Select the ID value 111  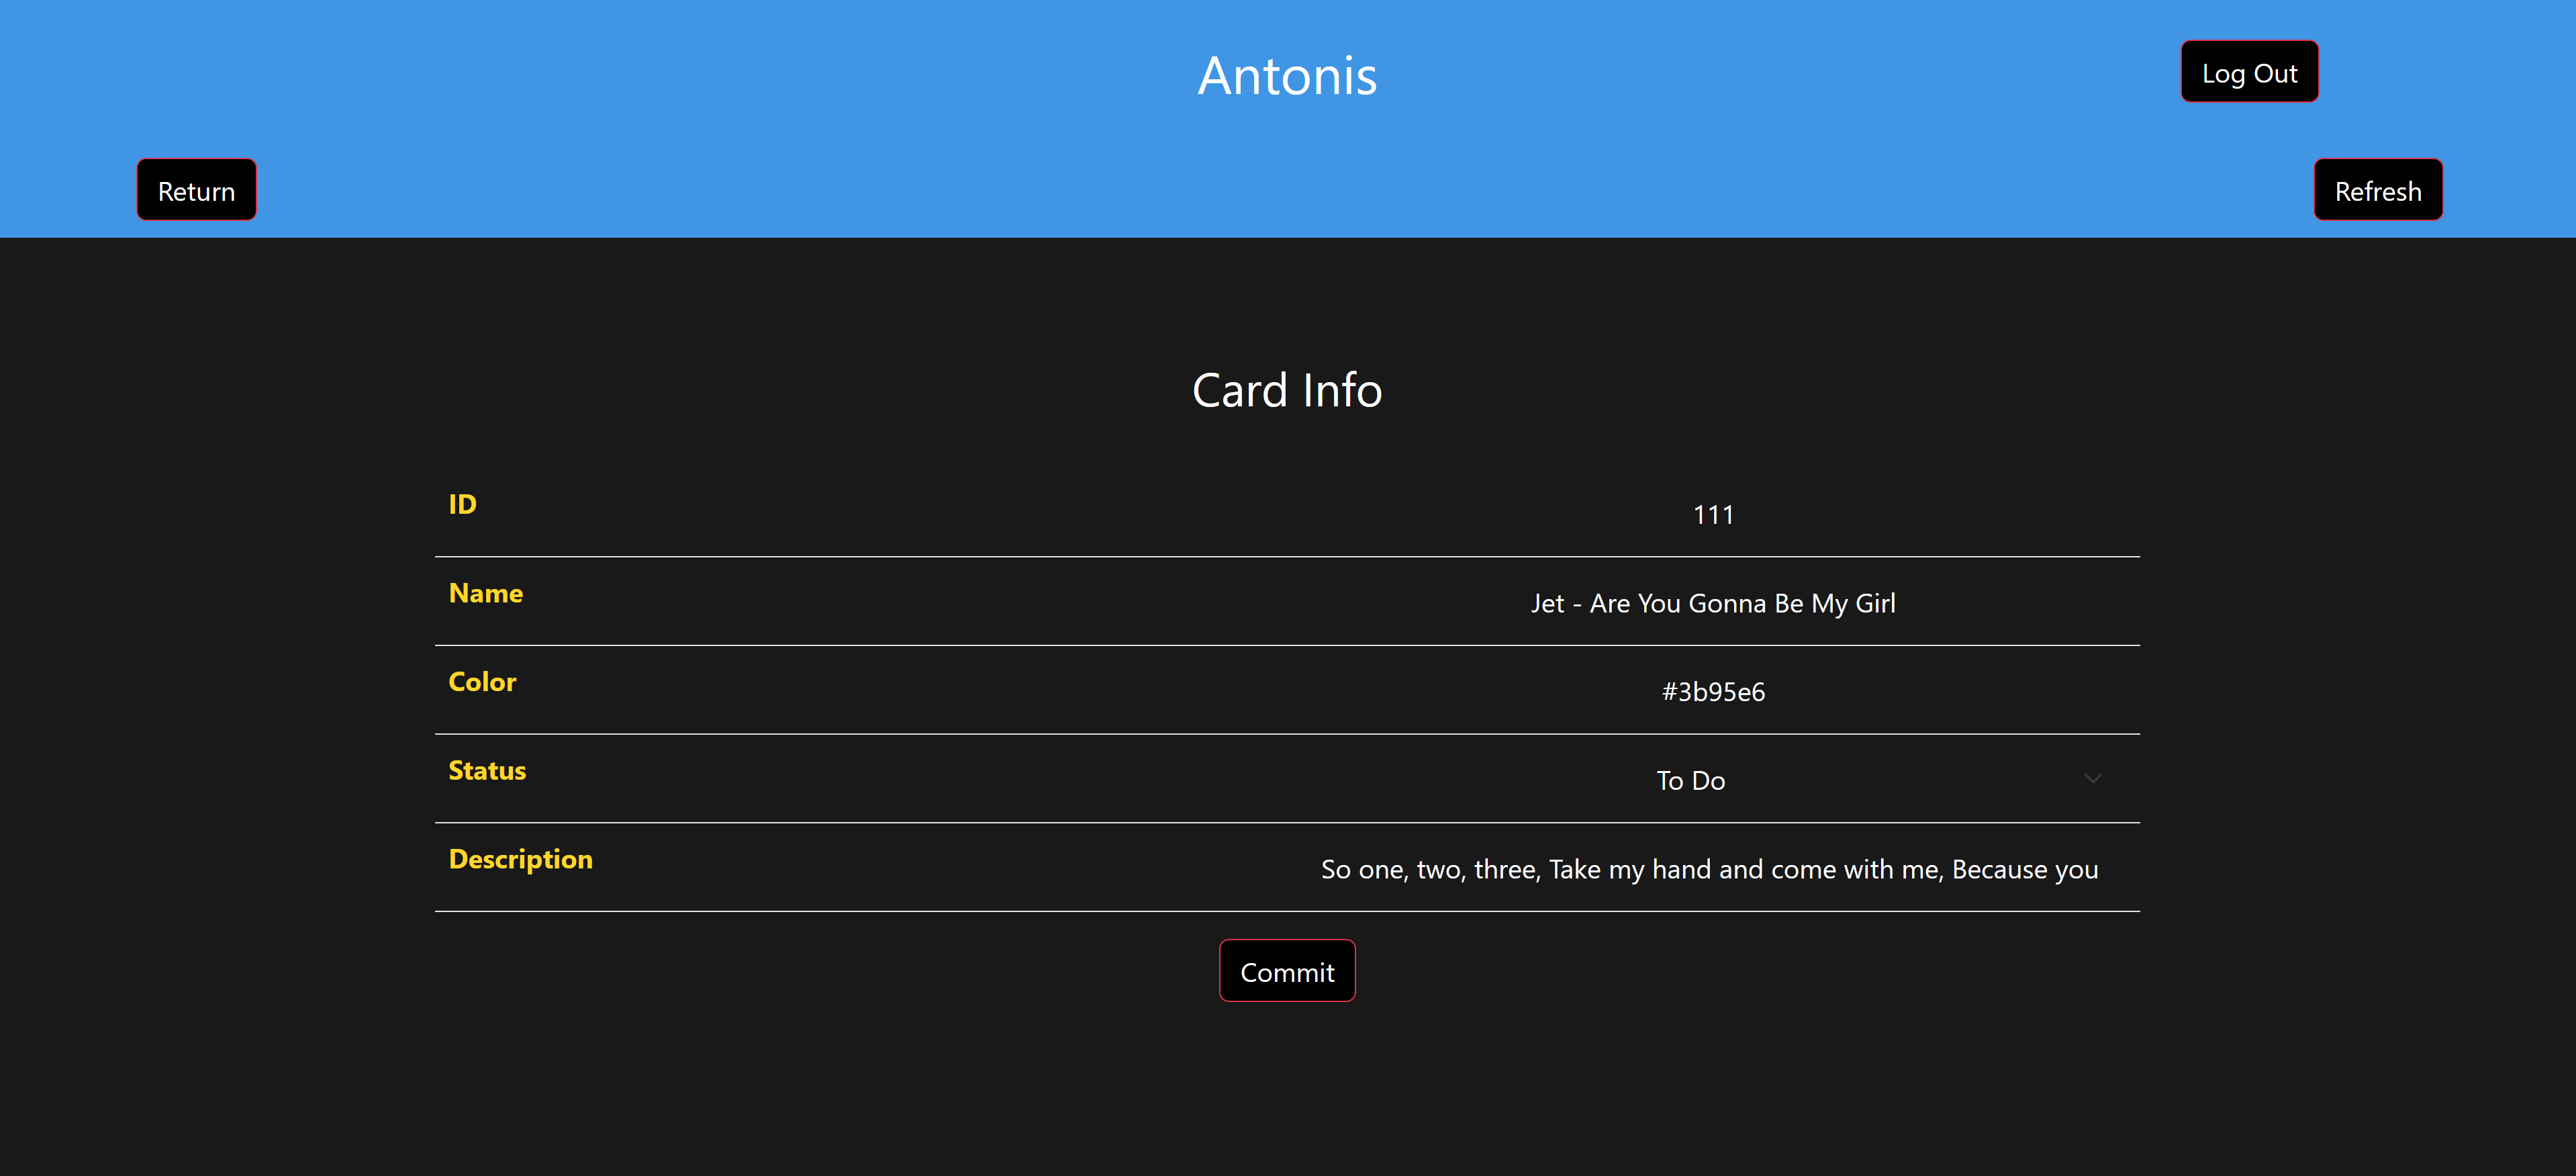(x=1713, y=515)
